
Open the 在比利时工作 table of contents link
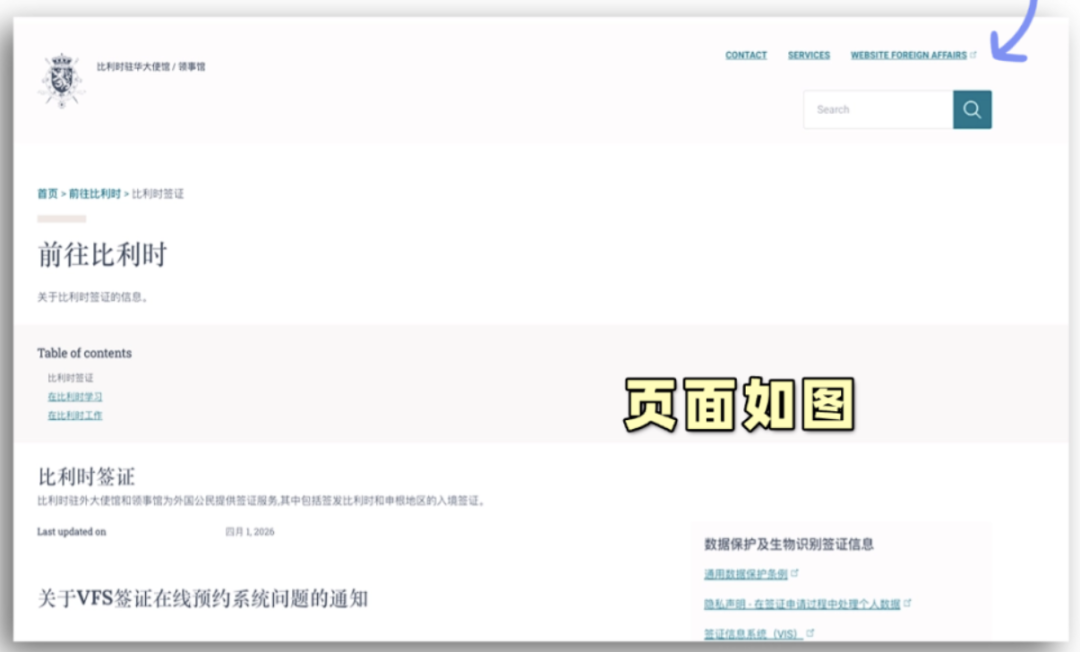[x=75, y=415]
